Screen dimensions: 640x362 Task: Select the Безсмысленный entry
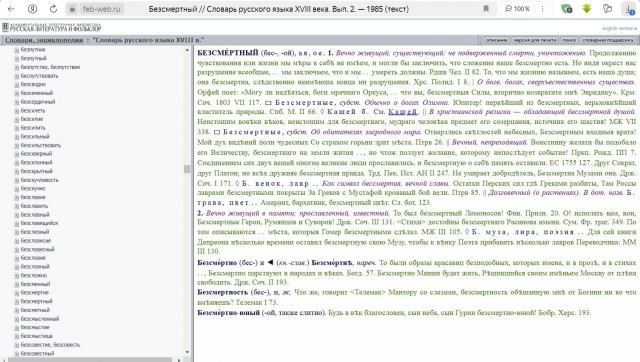click(40, 319)
